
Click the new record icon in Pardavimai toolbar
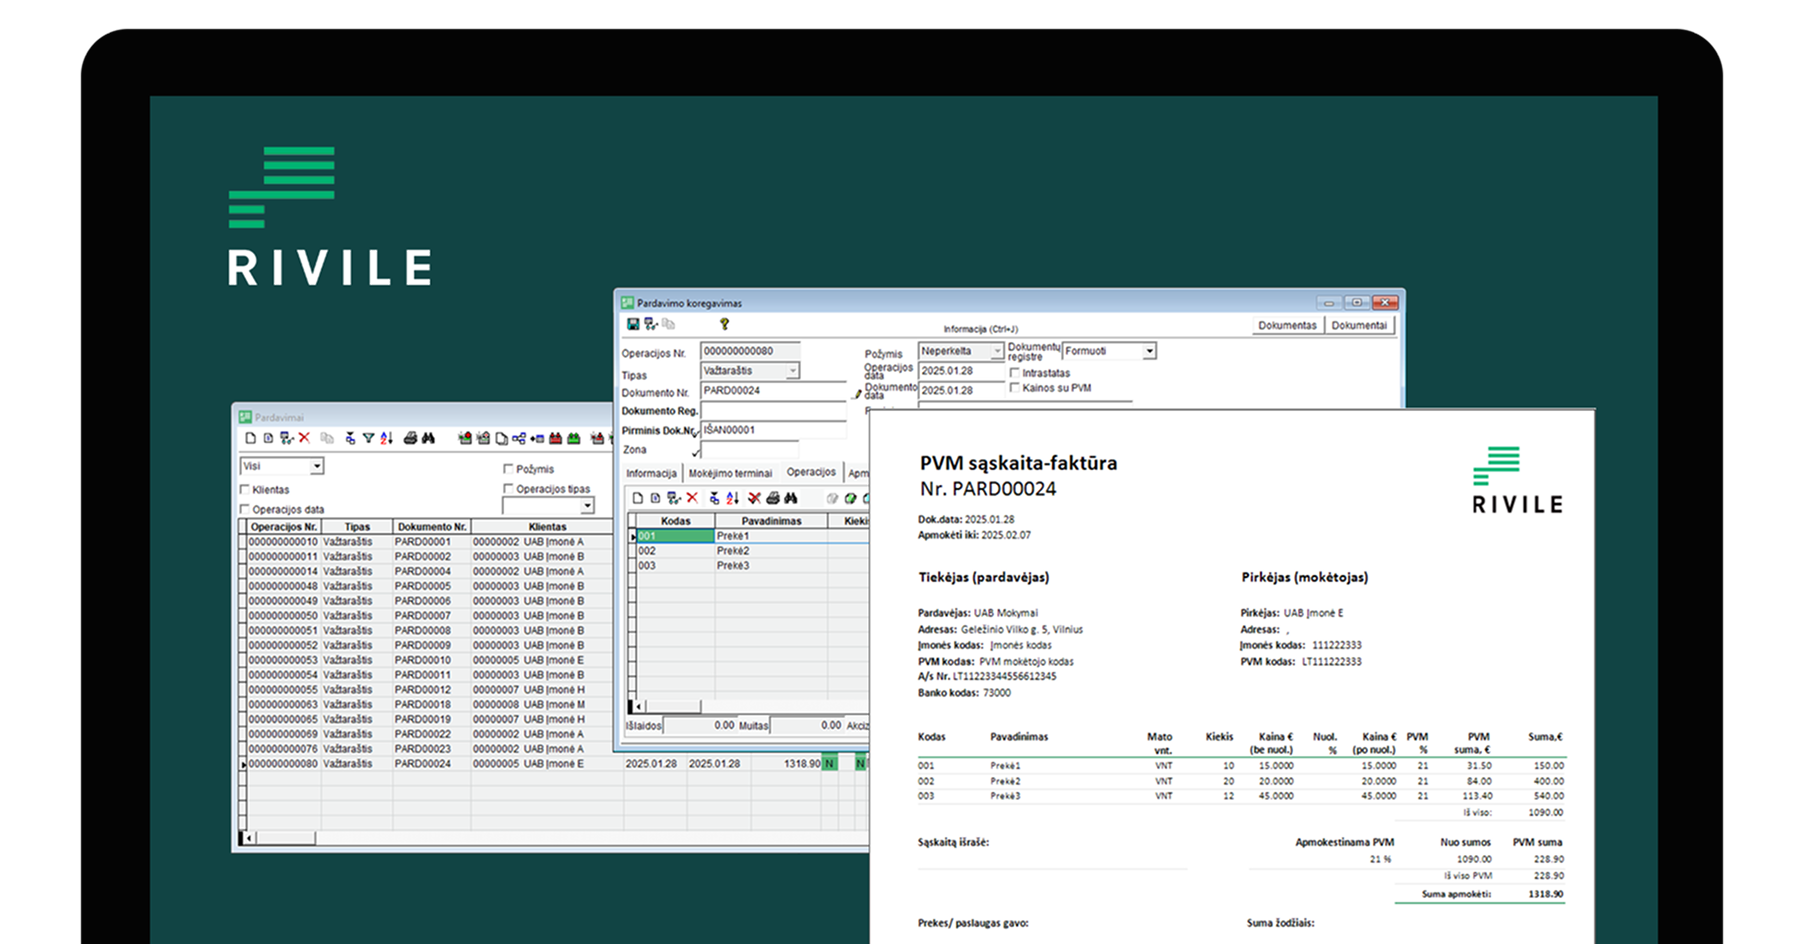(251, 438)
